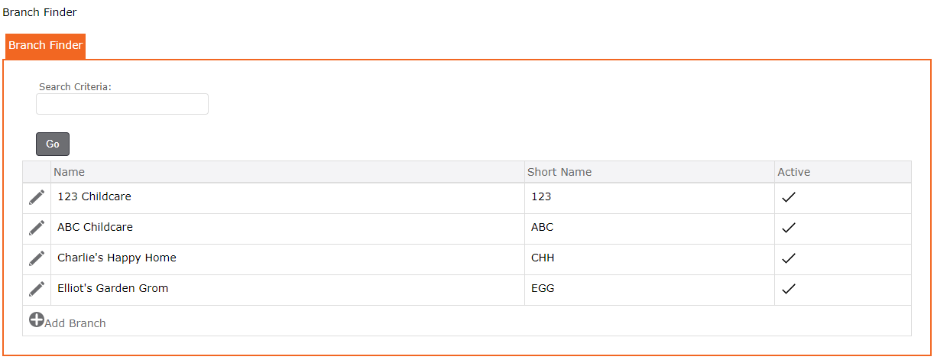Select the orange Branch Finder tab

46,46
